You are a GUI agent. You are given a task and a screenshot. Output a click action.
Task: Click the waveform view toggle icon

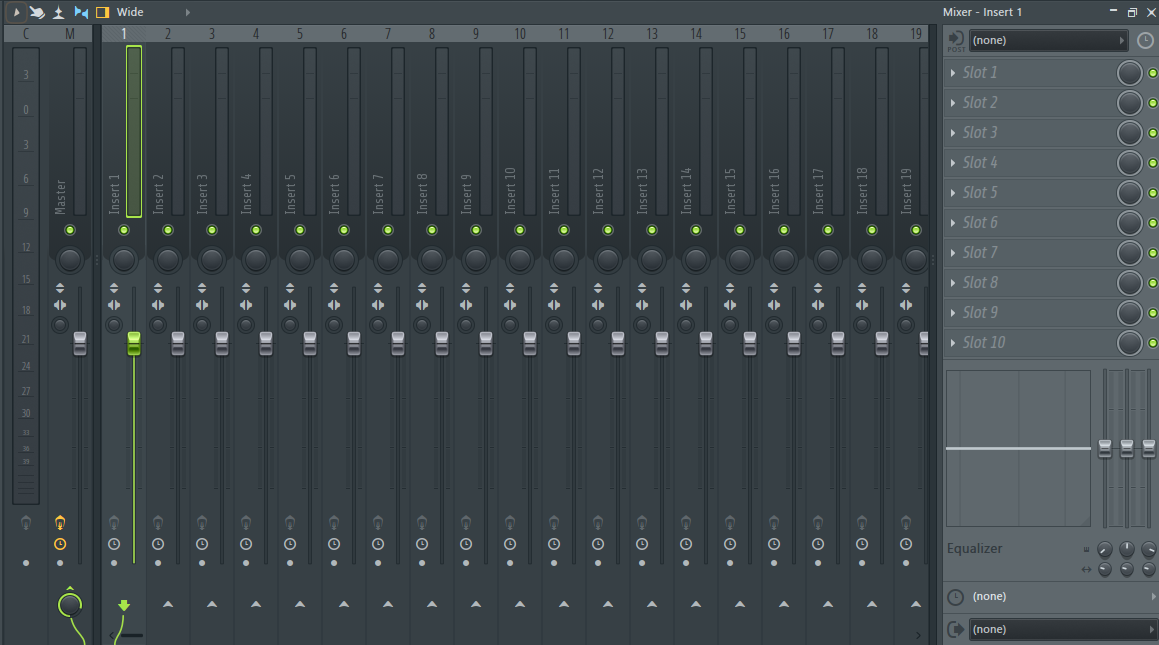click(x=59, y=12)
